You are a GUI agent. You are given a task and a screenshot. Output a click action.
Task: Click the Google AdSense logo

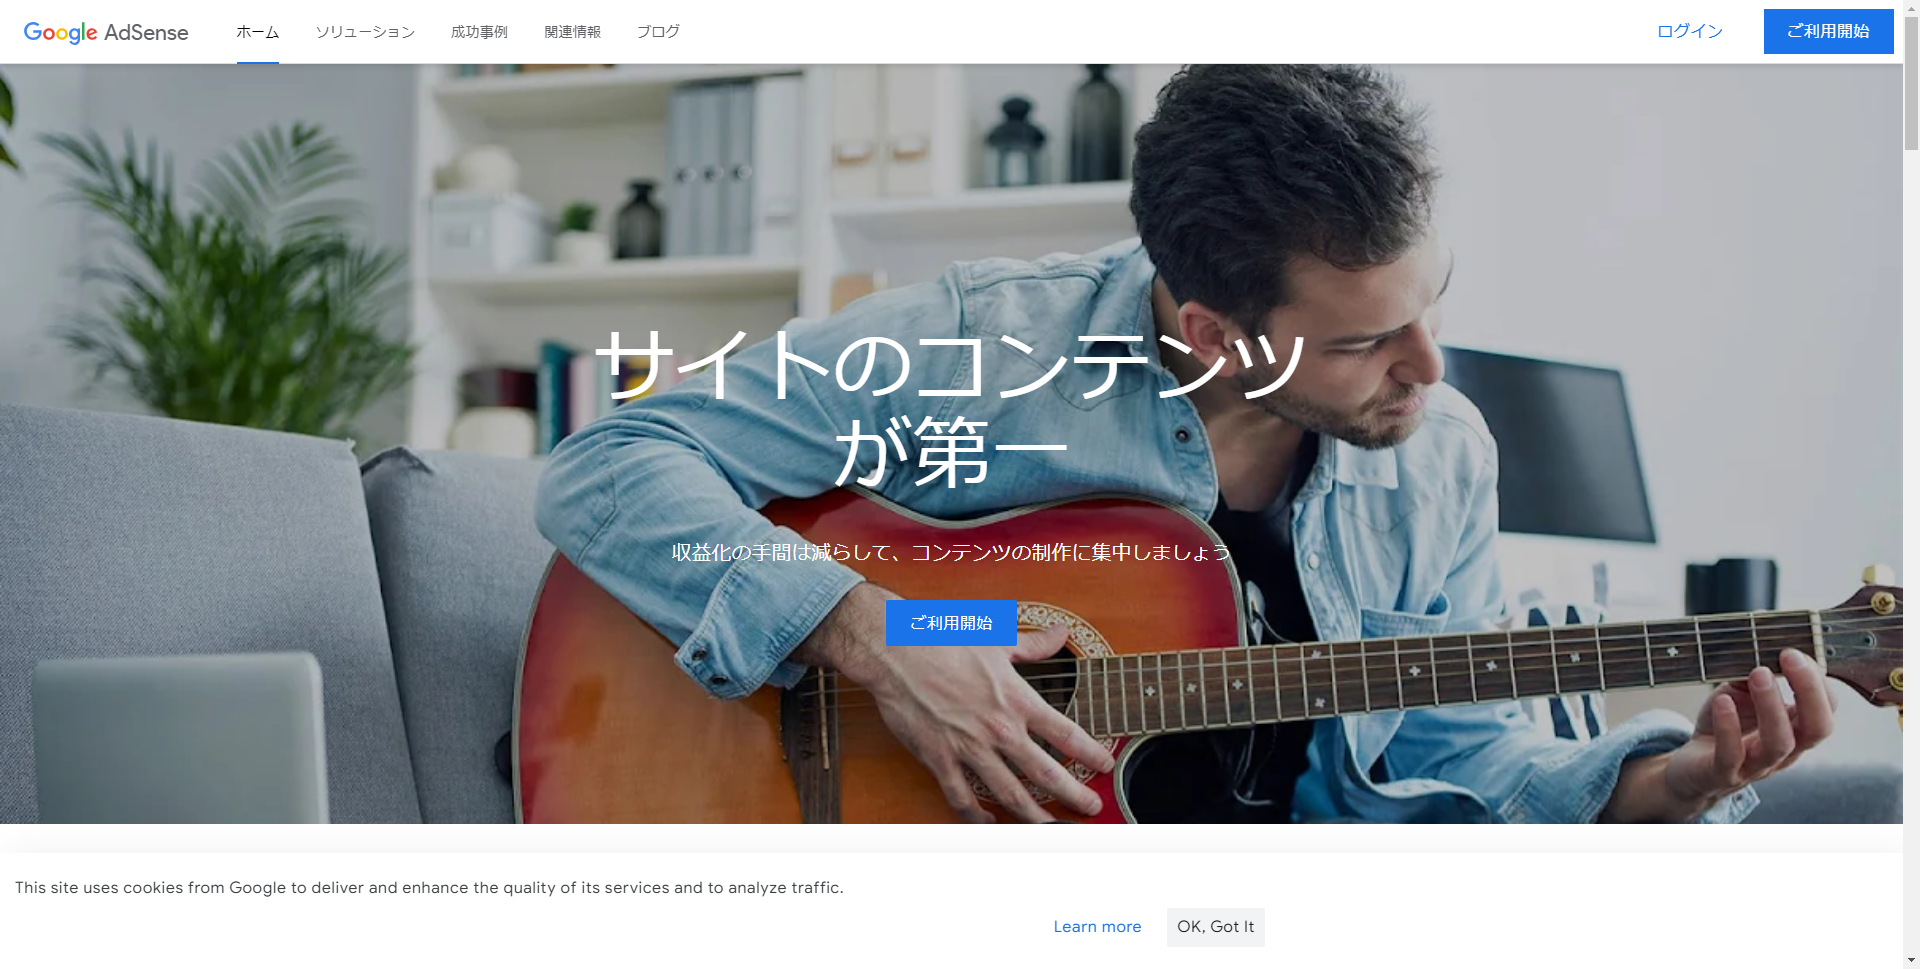click(106, 32)
